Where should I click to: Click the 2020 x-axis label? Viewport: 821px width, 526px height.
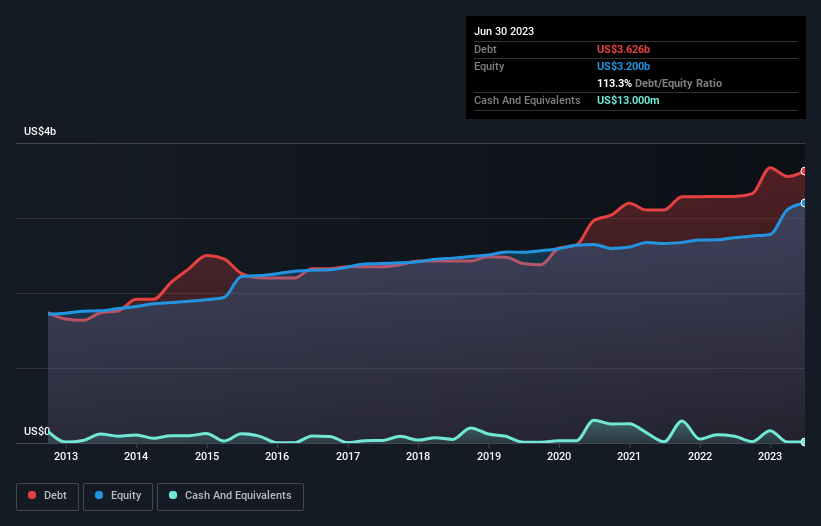[559, 456]
